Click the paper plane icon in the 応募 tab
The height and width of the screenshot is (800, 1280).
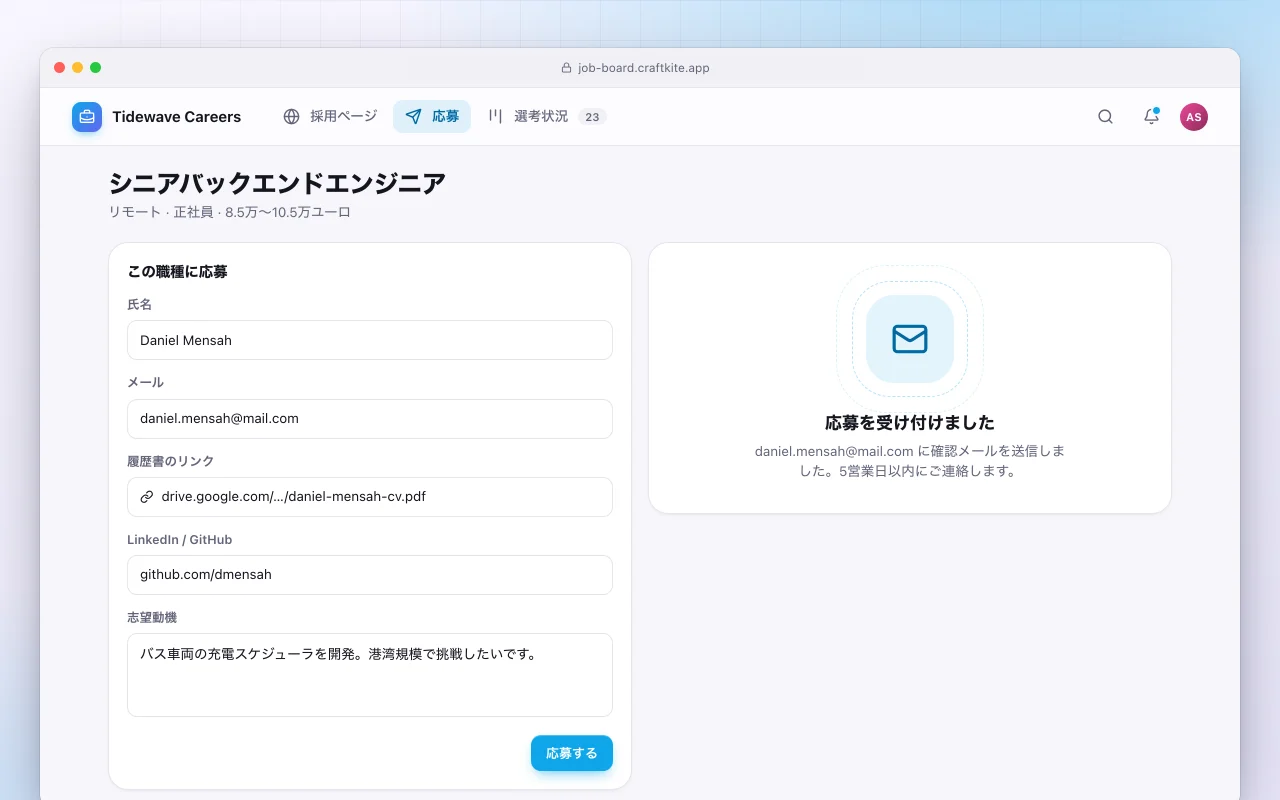[x=413, y=117]
